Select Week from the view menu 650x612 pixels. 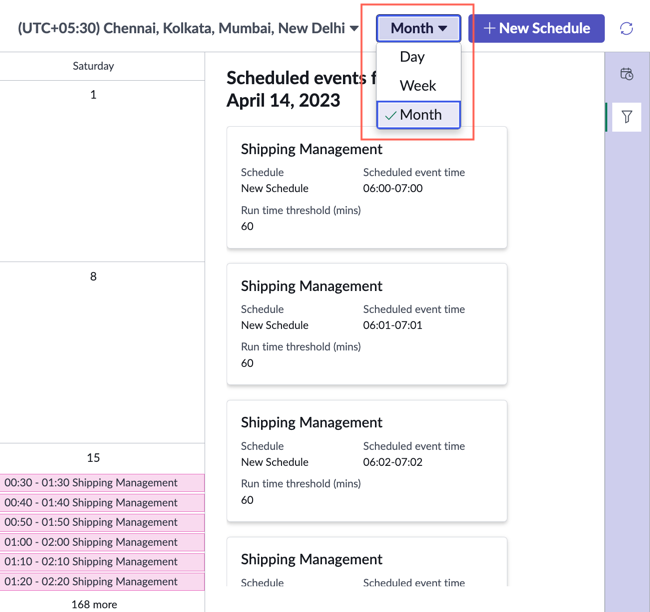[418, 86]
